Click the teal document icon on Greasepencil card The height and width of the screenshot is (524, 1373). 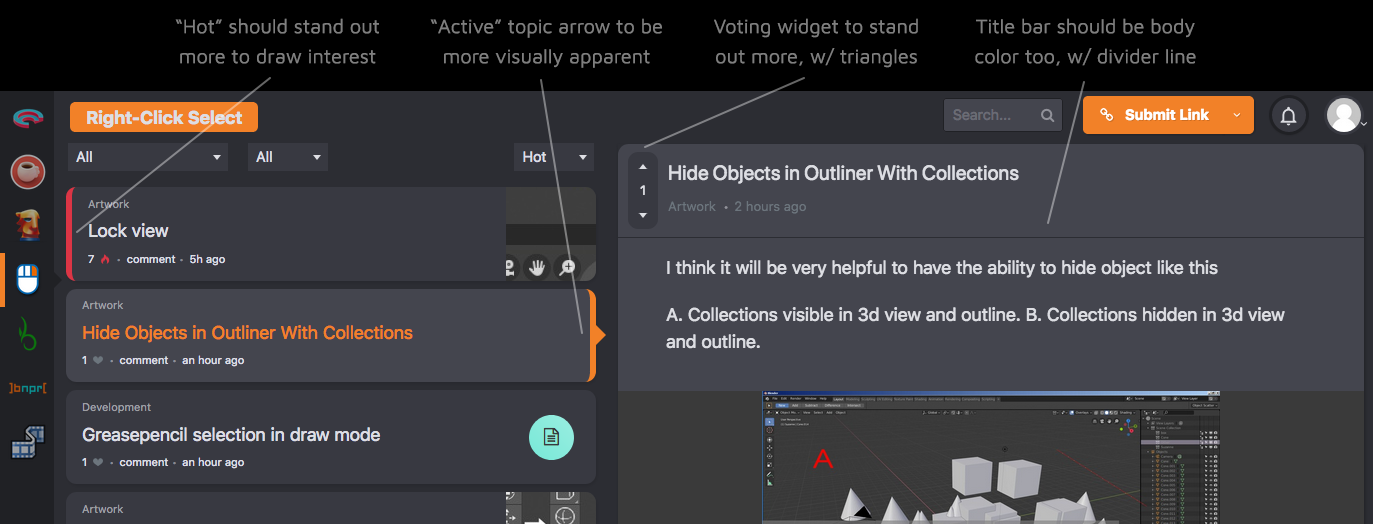pyautogui.click(x=551, y=437)
